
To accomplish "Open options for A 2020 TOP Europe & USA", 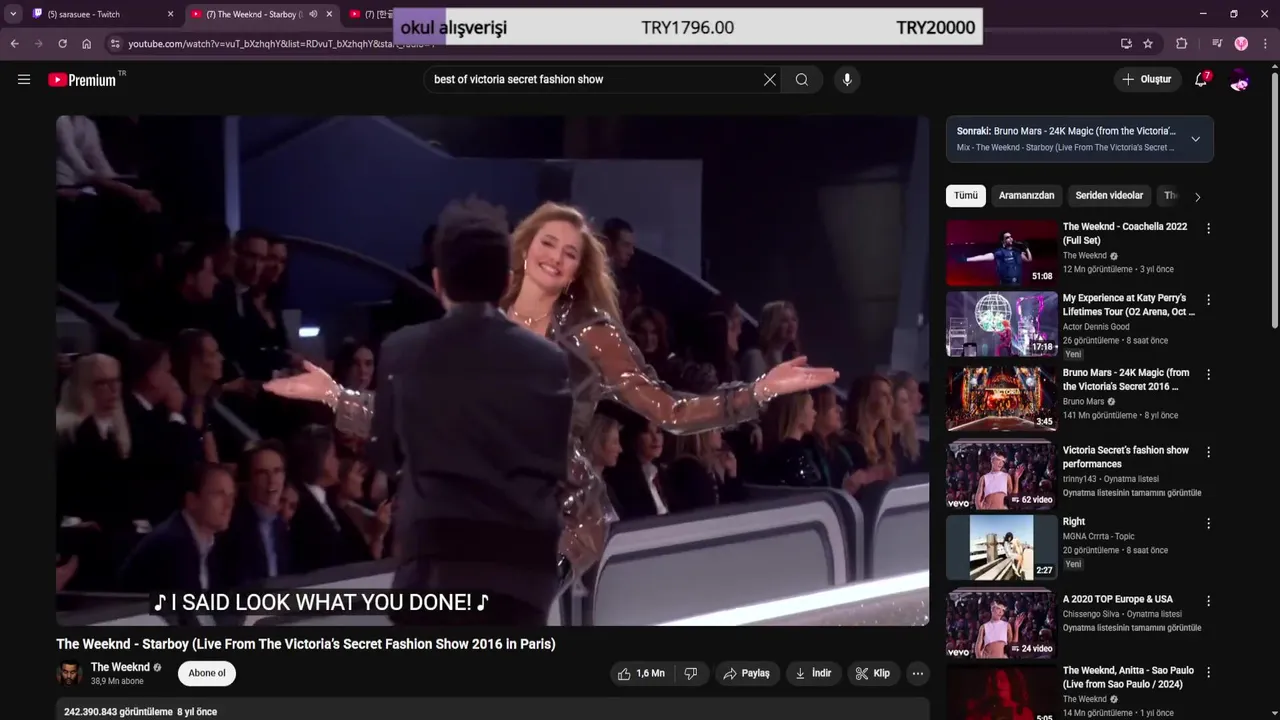I will [1208, 601].
